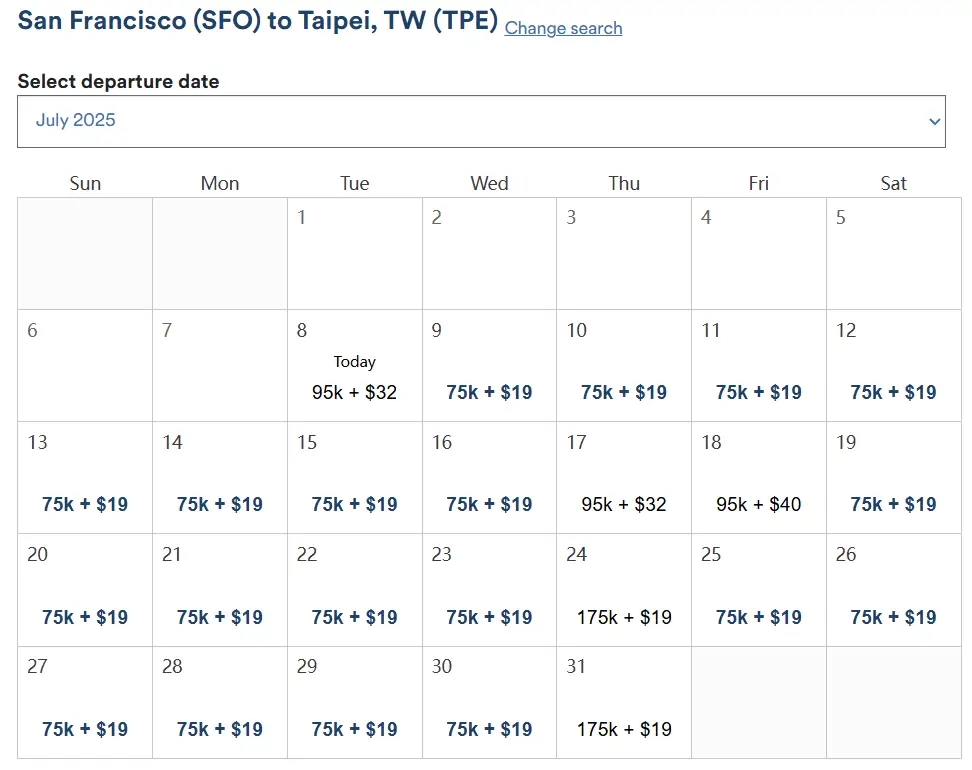The width and height of the screenshot is (972, 770).
Task: Choose July 24 fare 175k + $19
Action: (x=624, y=590)
